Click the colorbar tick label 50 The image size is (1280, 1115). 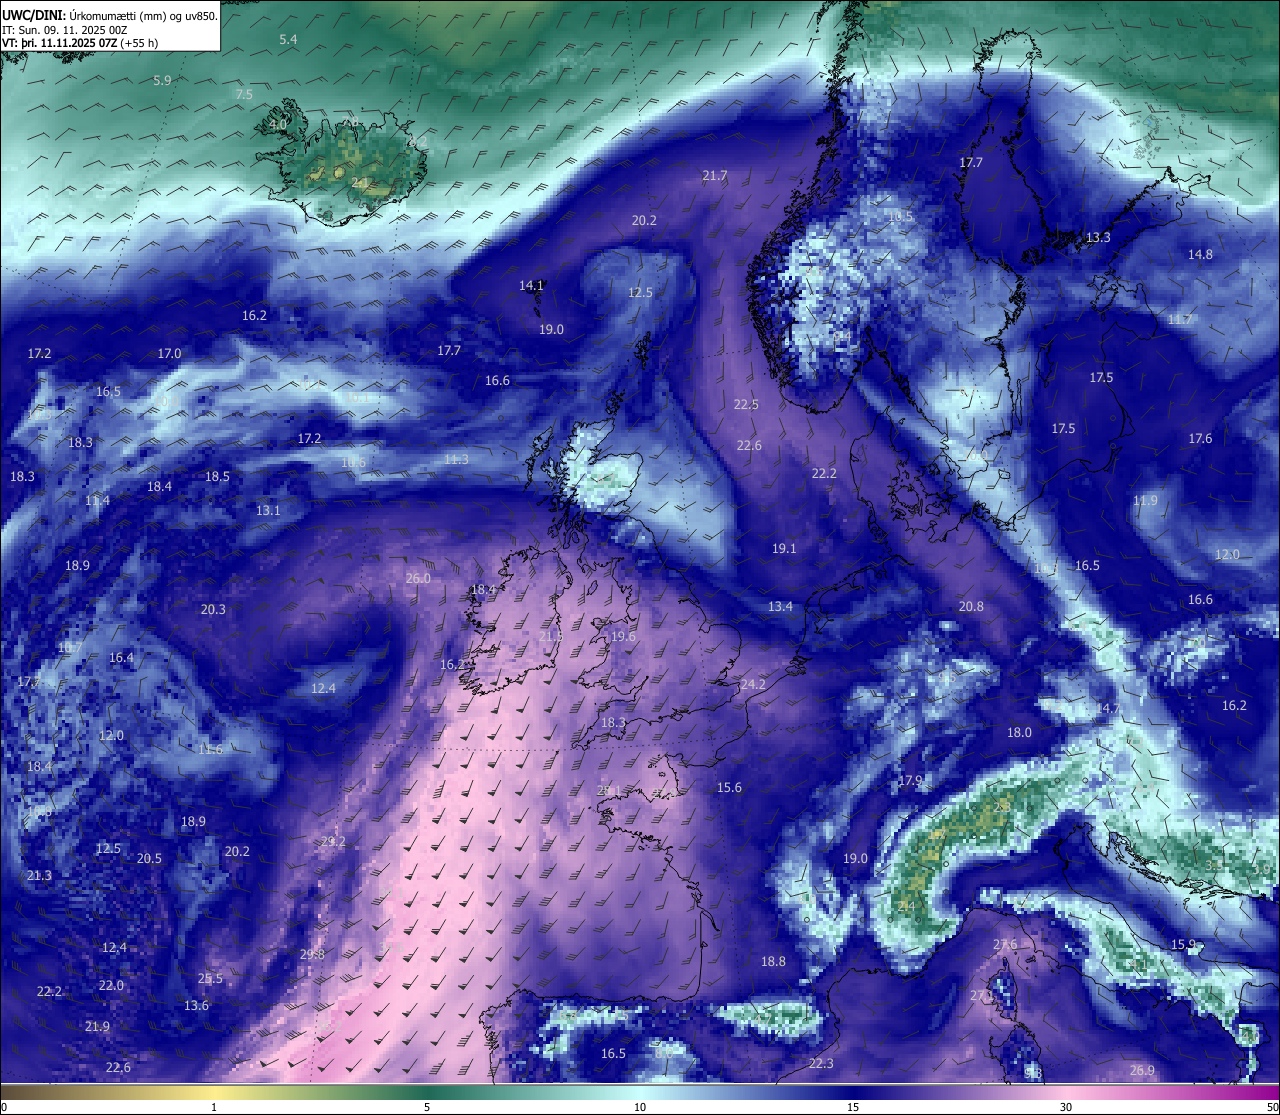[1272, 1107]
